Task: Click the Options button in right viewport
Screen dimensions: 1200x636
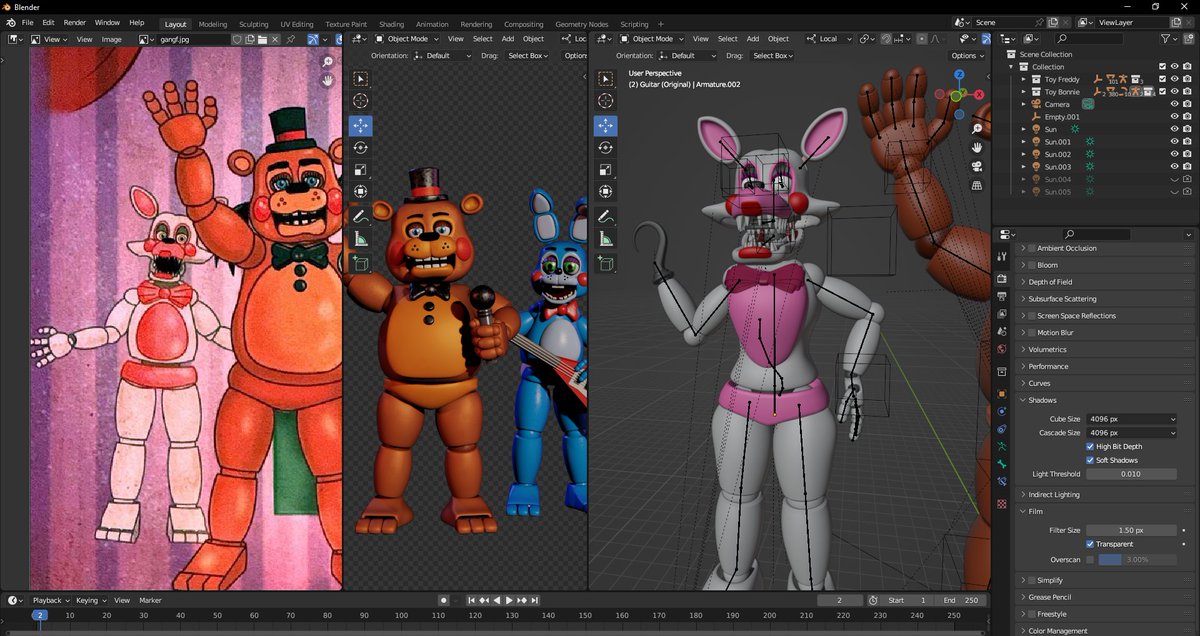Action: tap(967, 56)
